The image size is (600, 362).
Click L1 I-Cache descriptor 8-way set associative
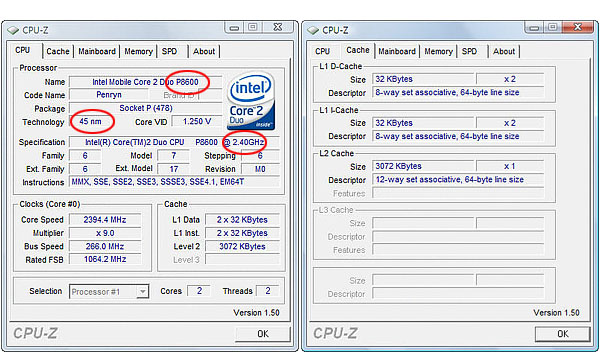[458, 136]
